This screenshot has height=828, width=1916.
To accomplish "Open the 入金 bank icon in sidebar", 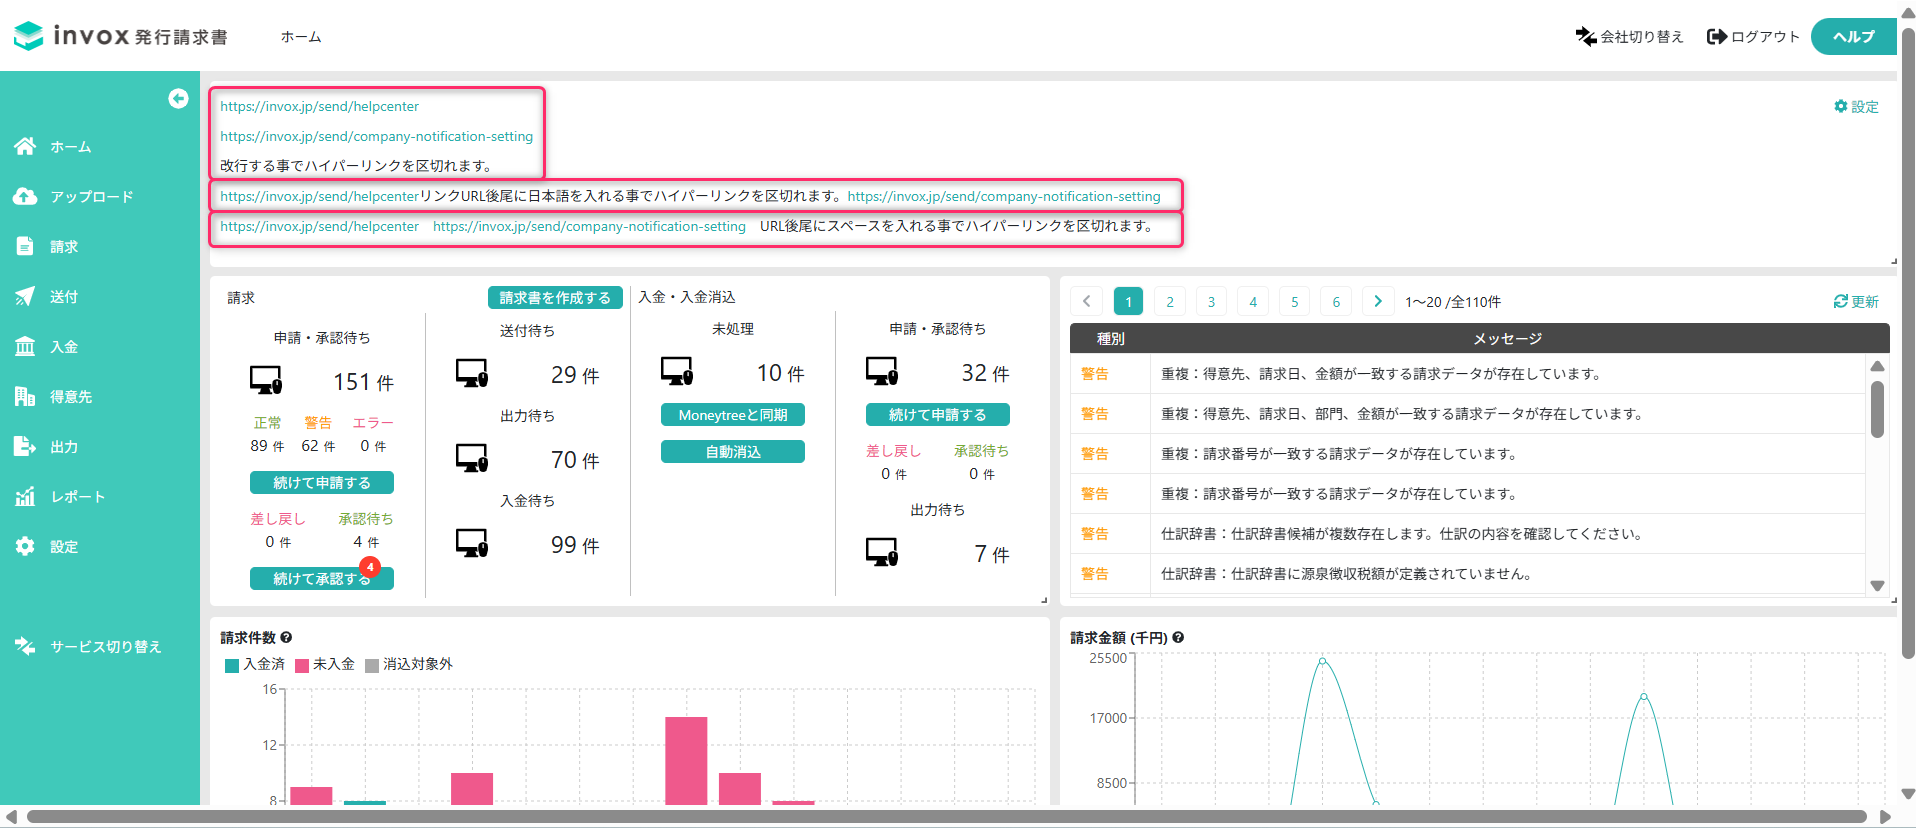I will click(25, 347).
